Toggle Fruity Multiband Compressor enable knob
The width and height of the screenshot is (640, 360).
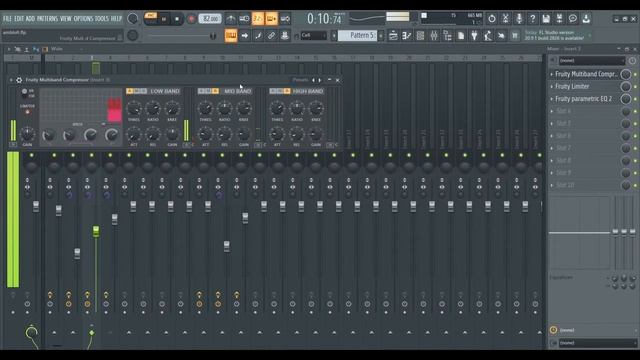coord(625,74)
